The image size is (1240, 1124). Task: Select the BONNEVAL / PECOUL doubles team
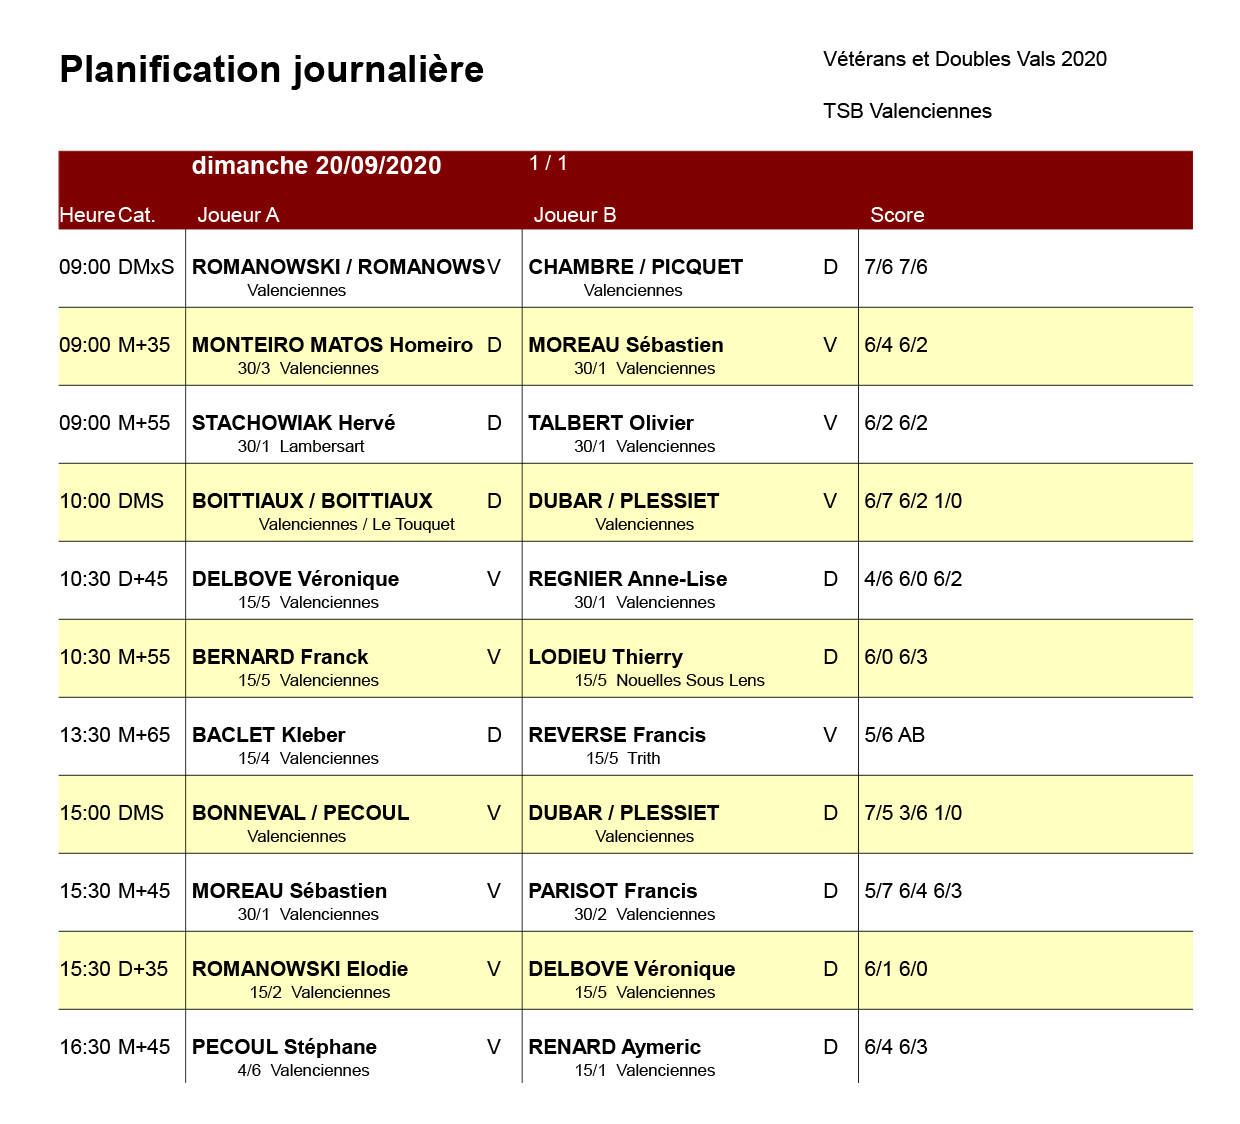300,813
